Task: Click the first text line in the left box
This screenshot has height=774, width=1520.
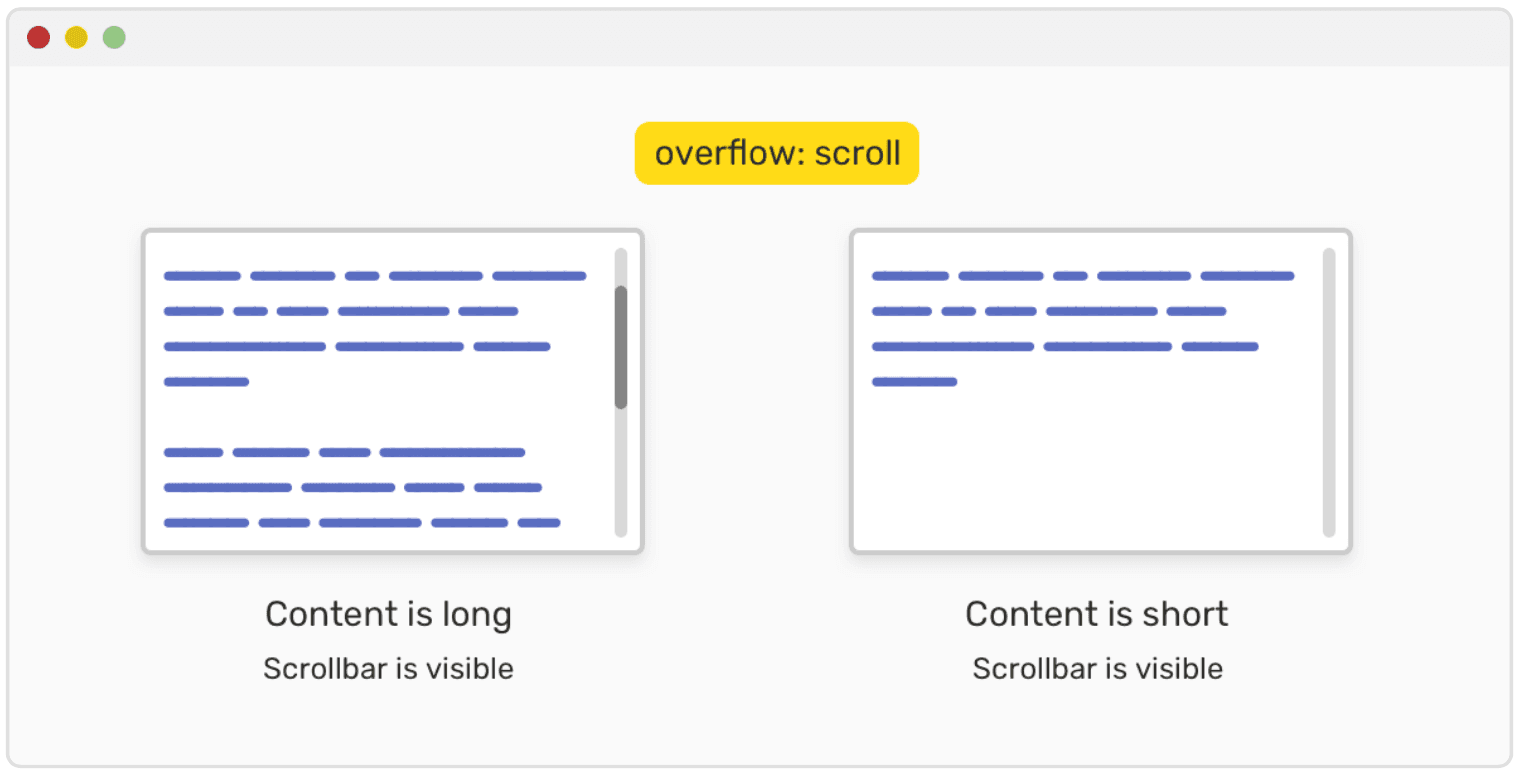Action: [x=375, y=276]
